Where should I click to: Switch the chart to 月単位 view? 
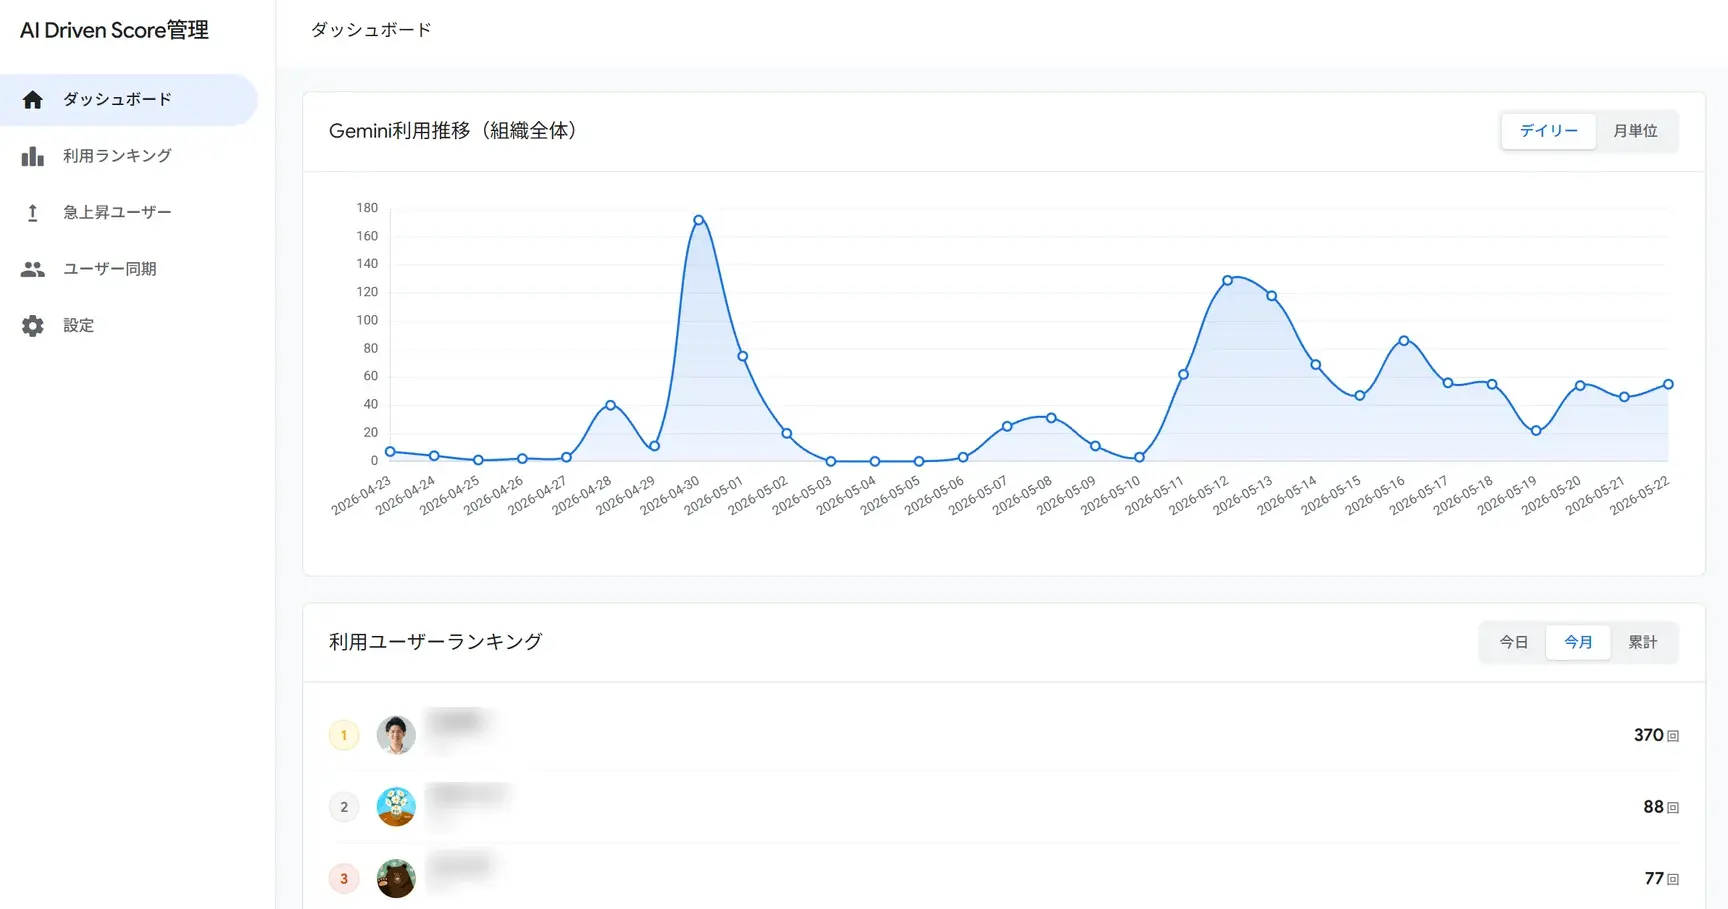pyautogui.click(x=1635, y=131)
